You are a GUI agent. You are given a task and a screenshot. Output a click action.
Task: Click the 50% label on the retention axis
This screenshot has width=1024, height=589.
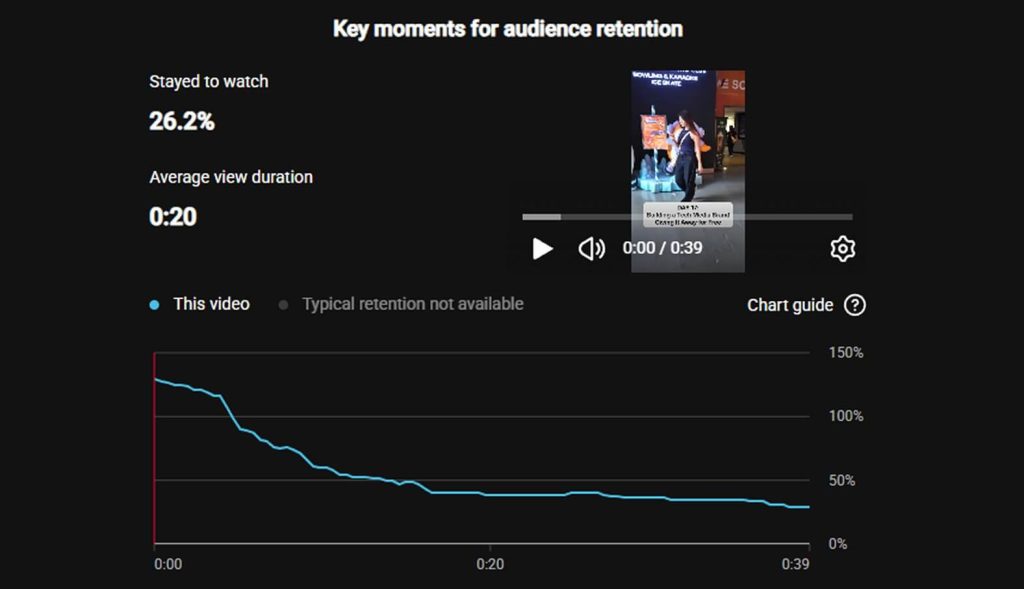click(x=841, y=481)
